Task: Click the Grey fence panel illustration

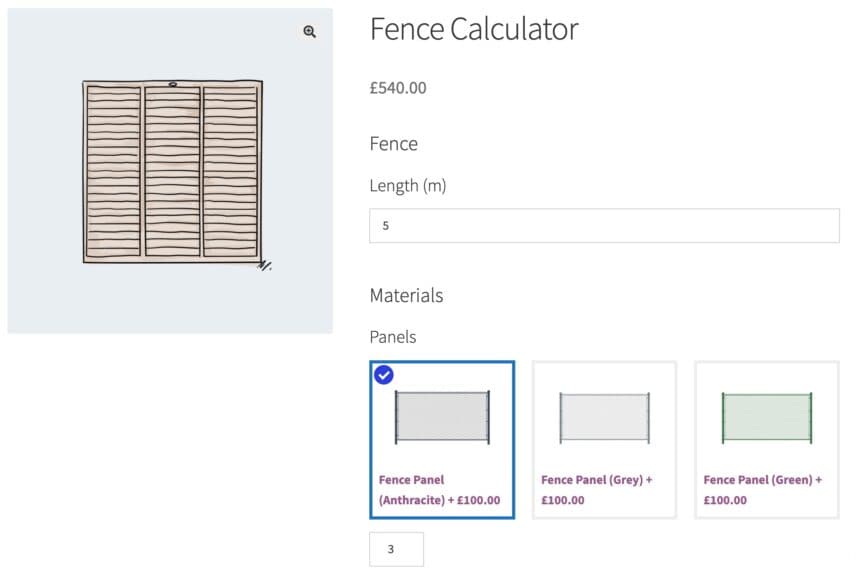Action: pos(604,417)
